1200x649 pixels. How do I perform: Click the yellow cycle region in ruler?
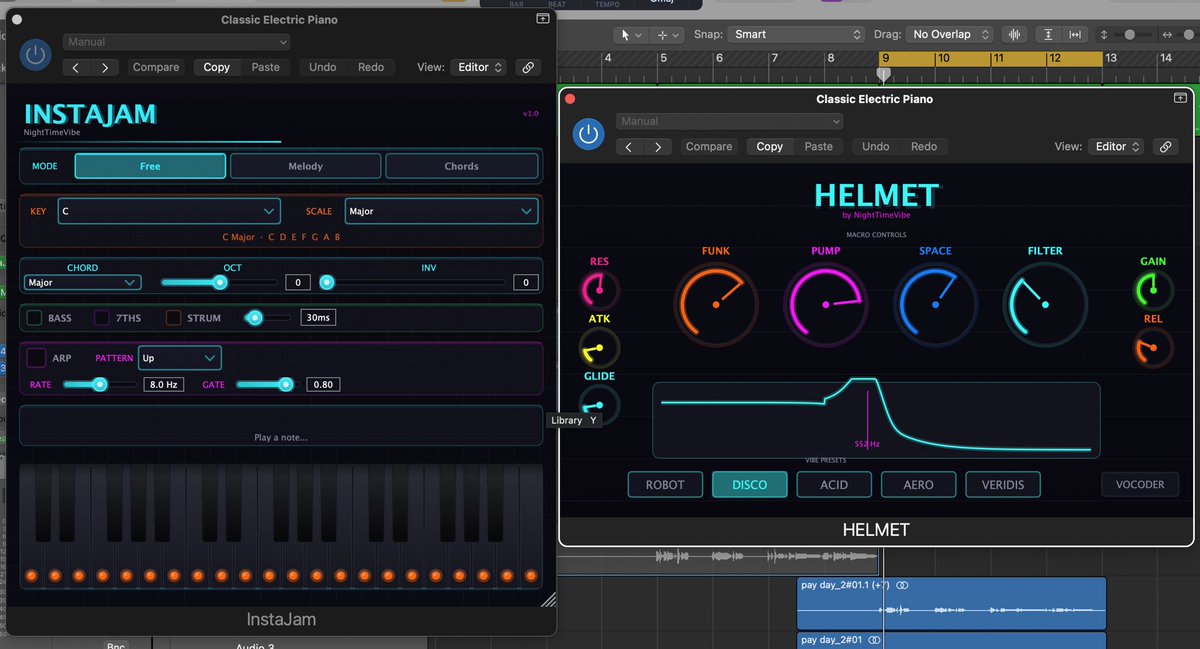(993, 58)
